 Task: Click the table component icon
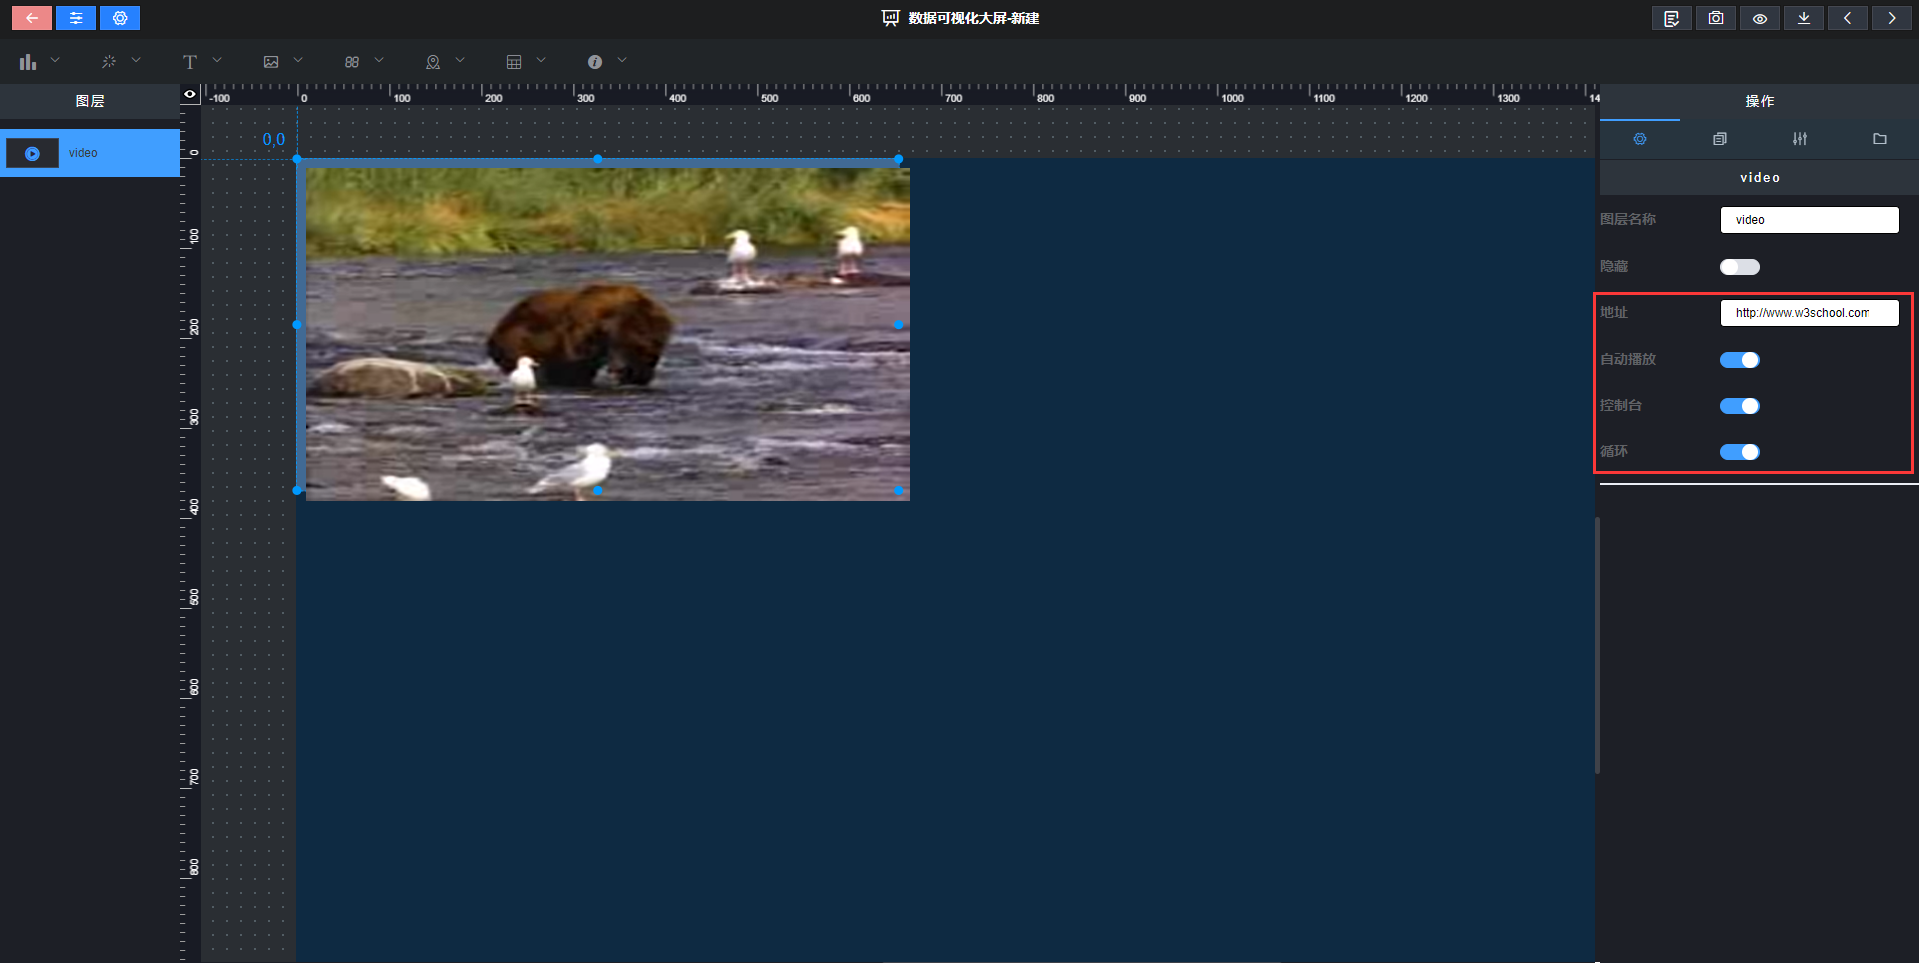tap(514, 62)
